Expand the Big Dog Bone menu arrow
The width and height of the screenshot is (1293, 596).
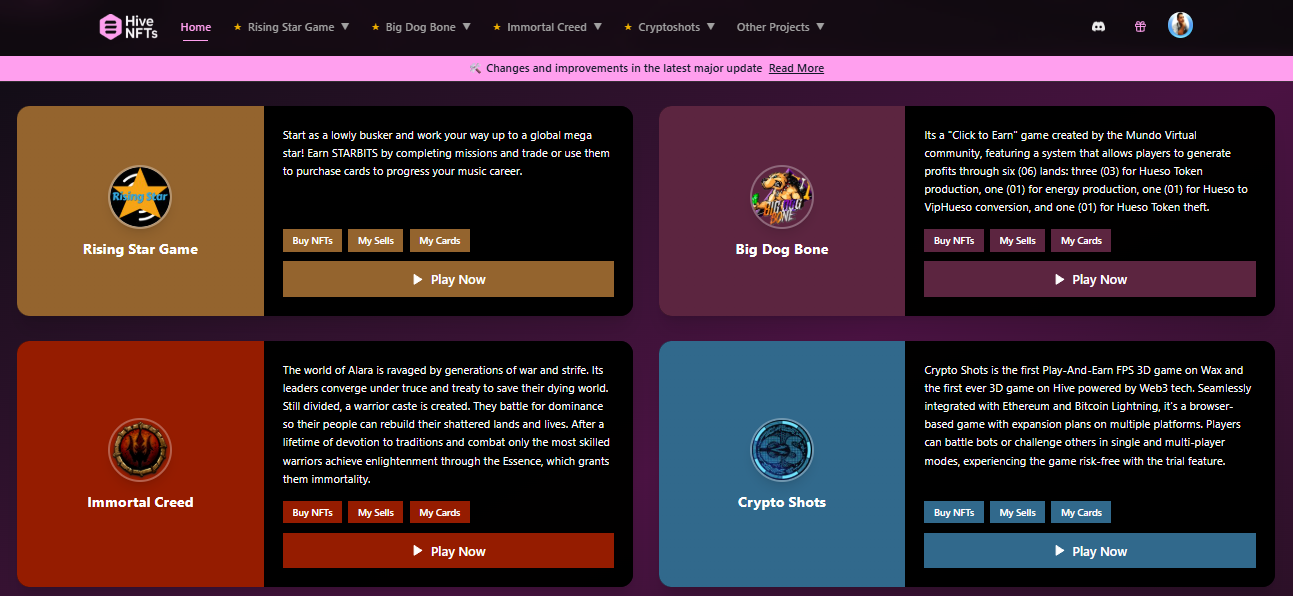(467, 27)
